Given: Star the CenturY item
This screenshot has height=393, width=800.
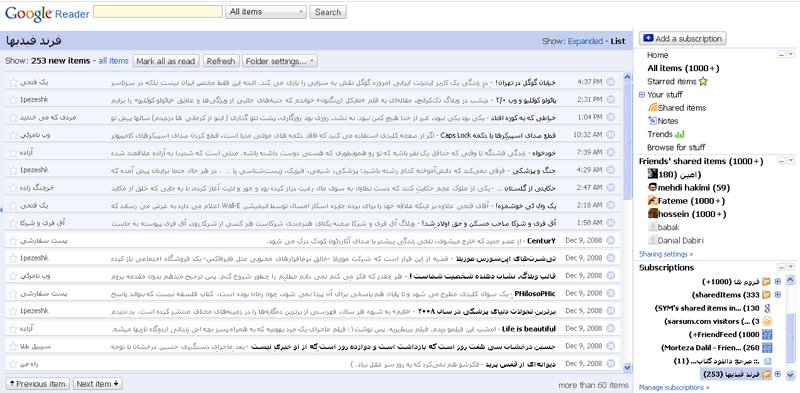Looking at the screenshot, I should click(13, 241).
